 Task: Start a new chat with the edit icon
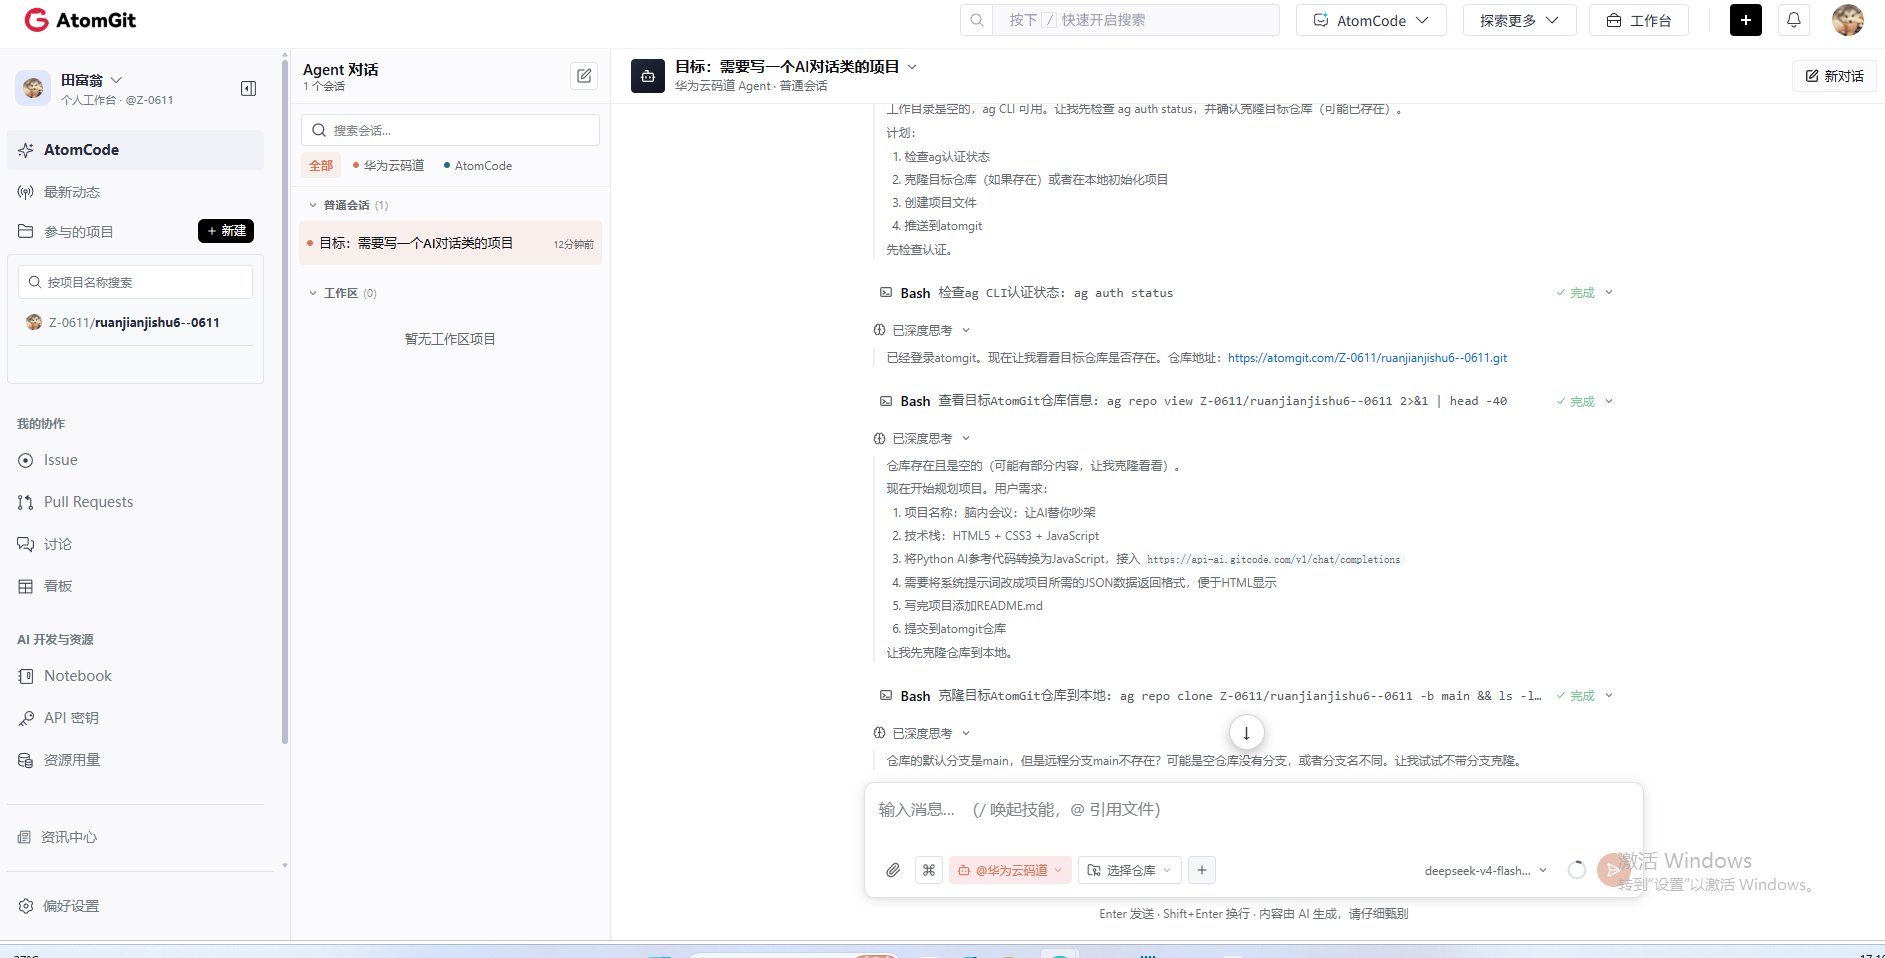pos(584,76)
